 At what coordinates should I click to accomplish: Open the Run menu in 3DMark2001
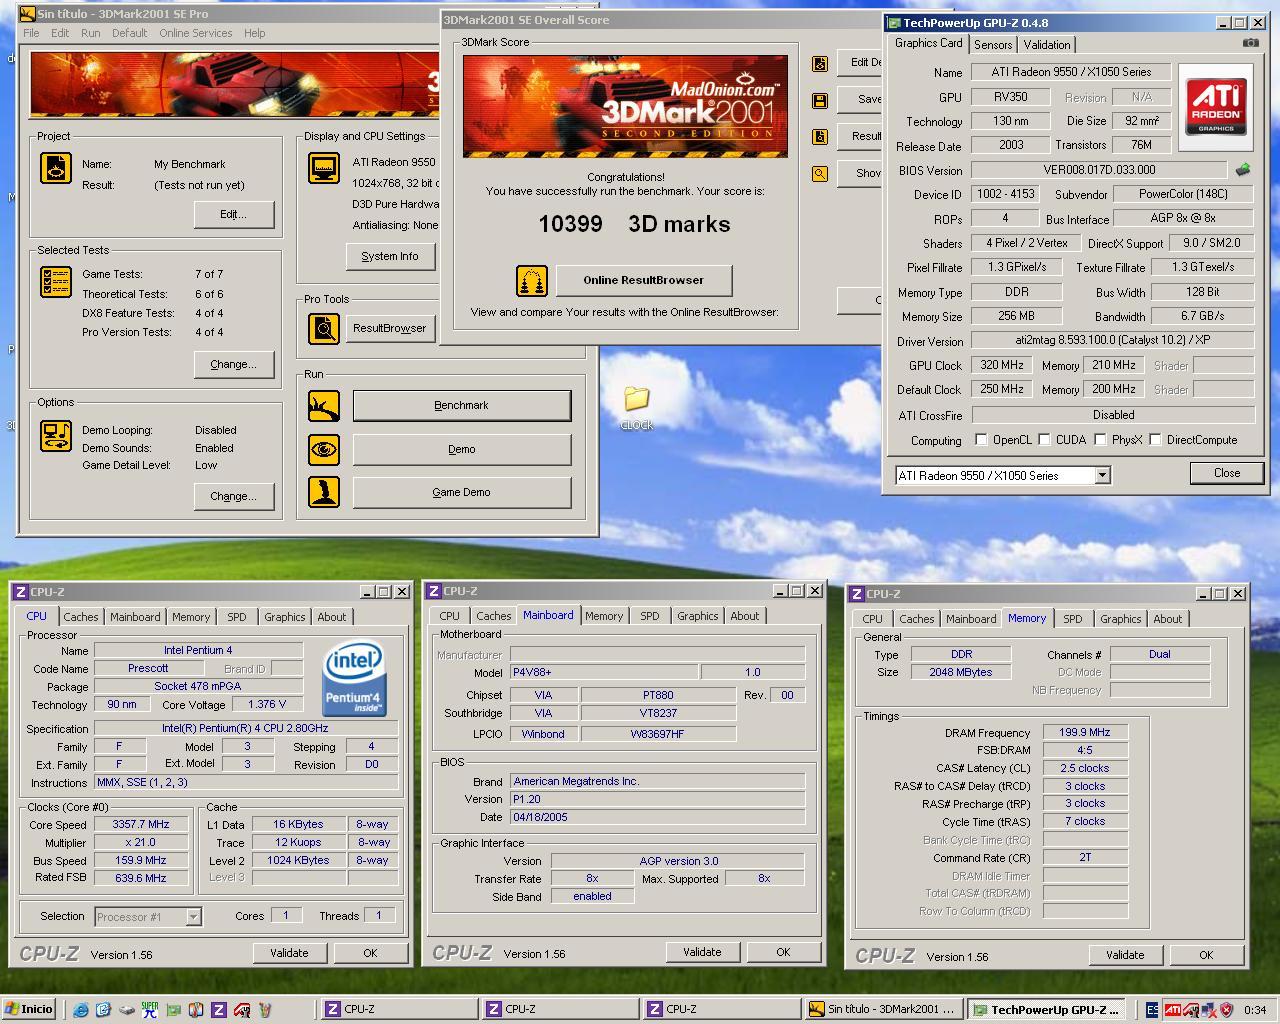click(90, 33)
